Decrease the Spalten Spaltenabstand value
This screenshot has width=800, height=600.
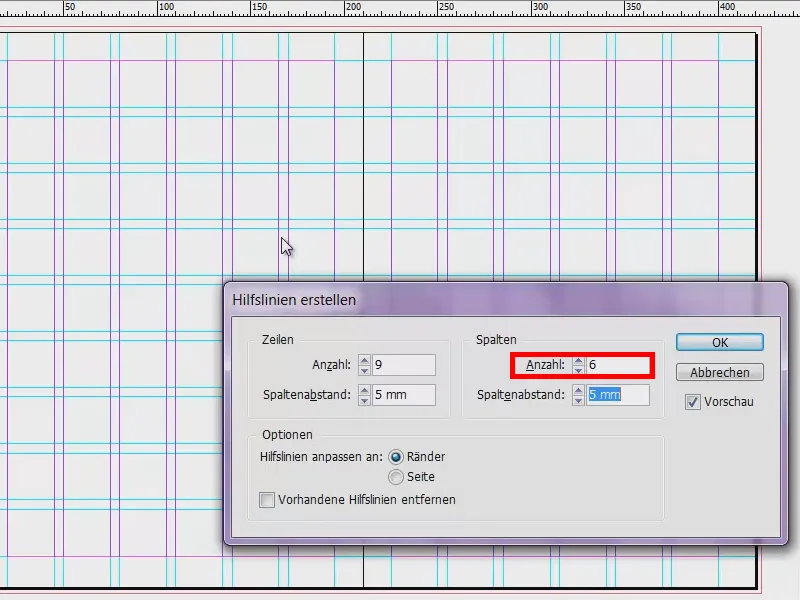[x=578, y=399]
